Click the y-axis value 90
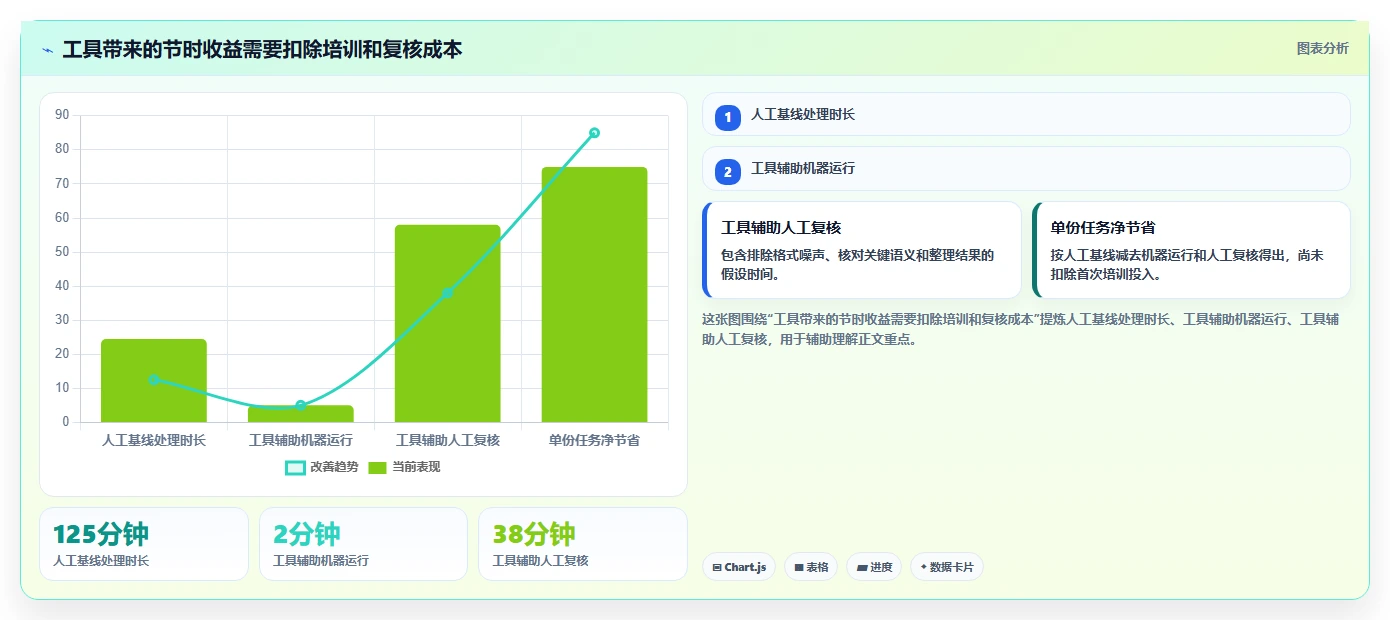This screenshot has height=620, width=1390. pos(62,115)
